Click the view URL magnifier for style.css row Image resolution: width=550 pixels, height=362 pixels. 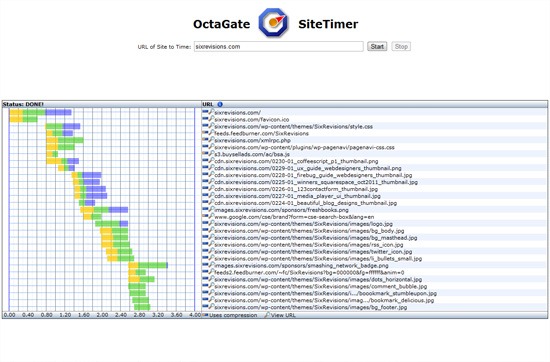coord(211,126)
